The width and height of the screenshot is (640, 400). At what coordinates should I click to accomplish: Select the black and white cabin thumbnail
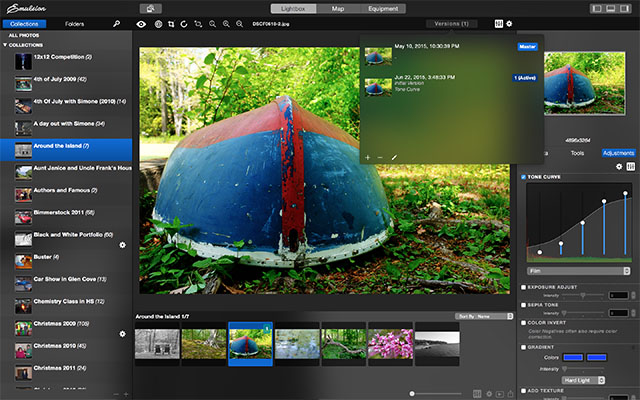pos(157,344)
